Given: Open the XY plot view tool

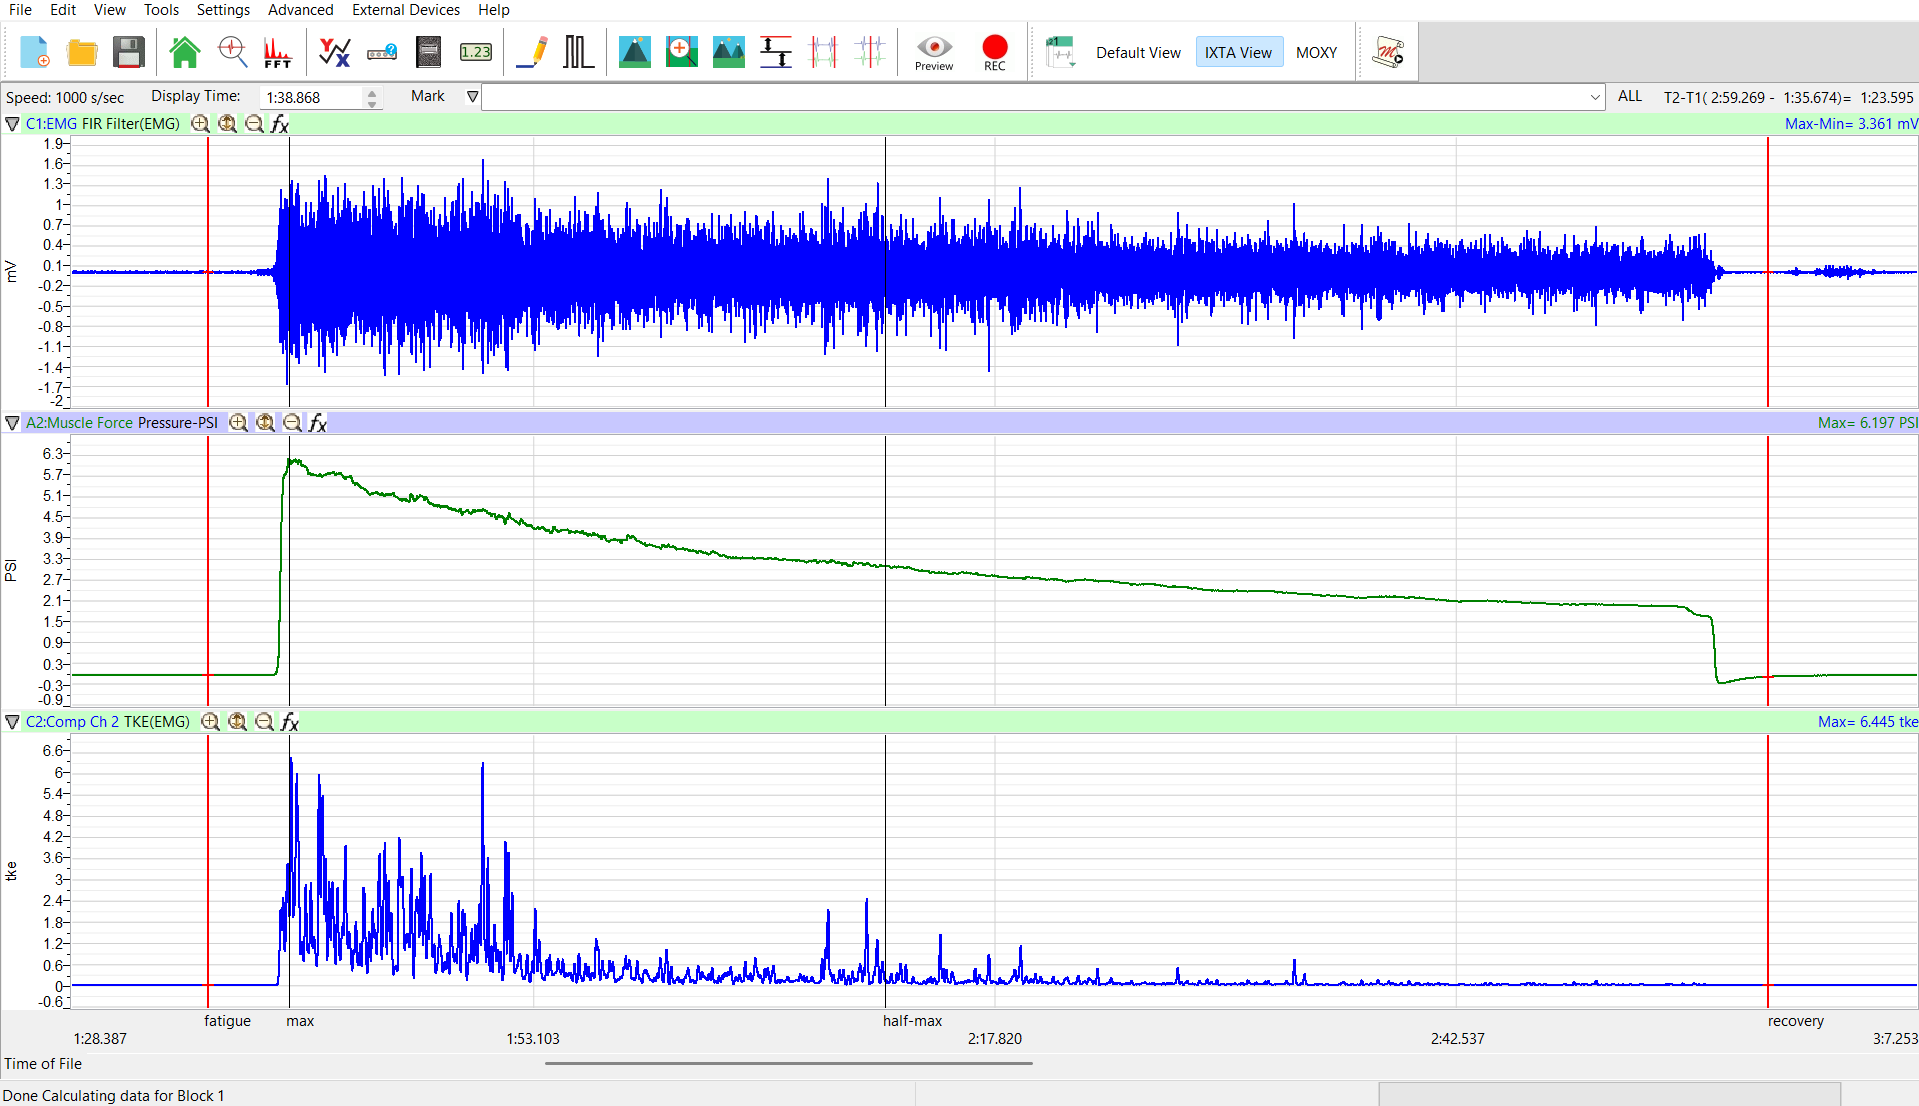Looking at the screenshot, I should [334, 52].
